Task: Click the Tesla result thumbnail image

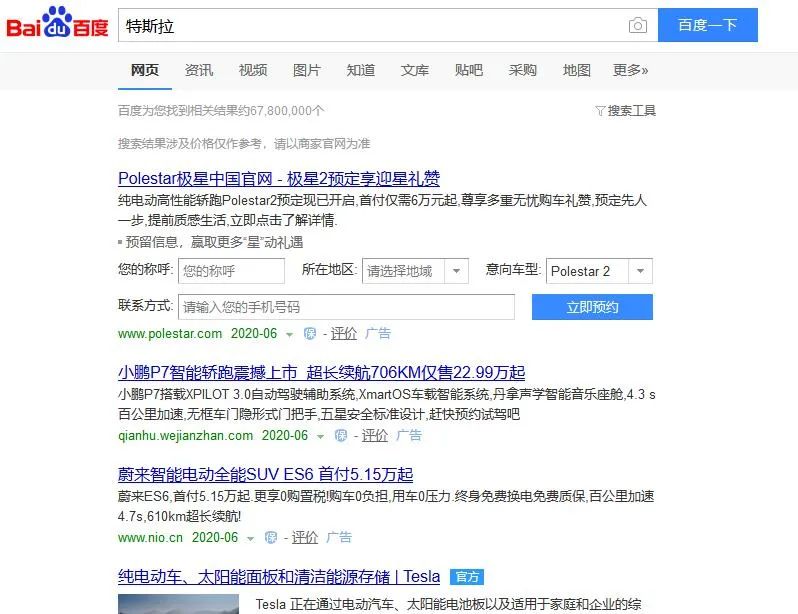Action: (x=179, y=604)
